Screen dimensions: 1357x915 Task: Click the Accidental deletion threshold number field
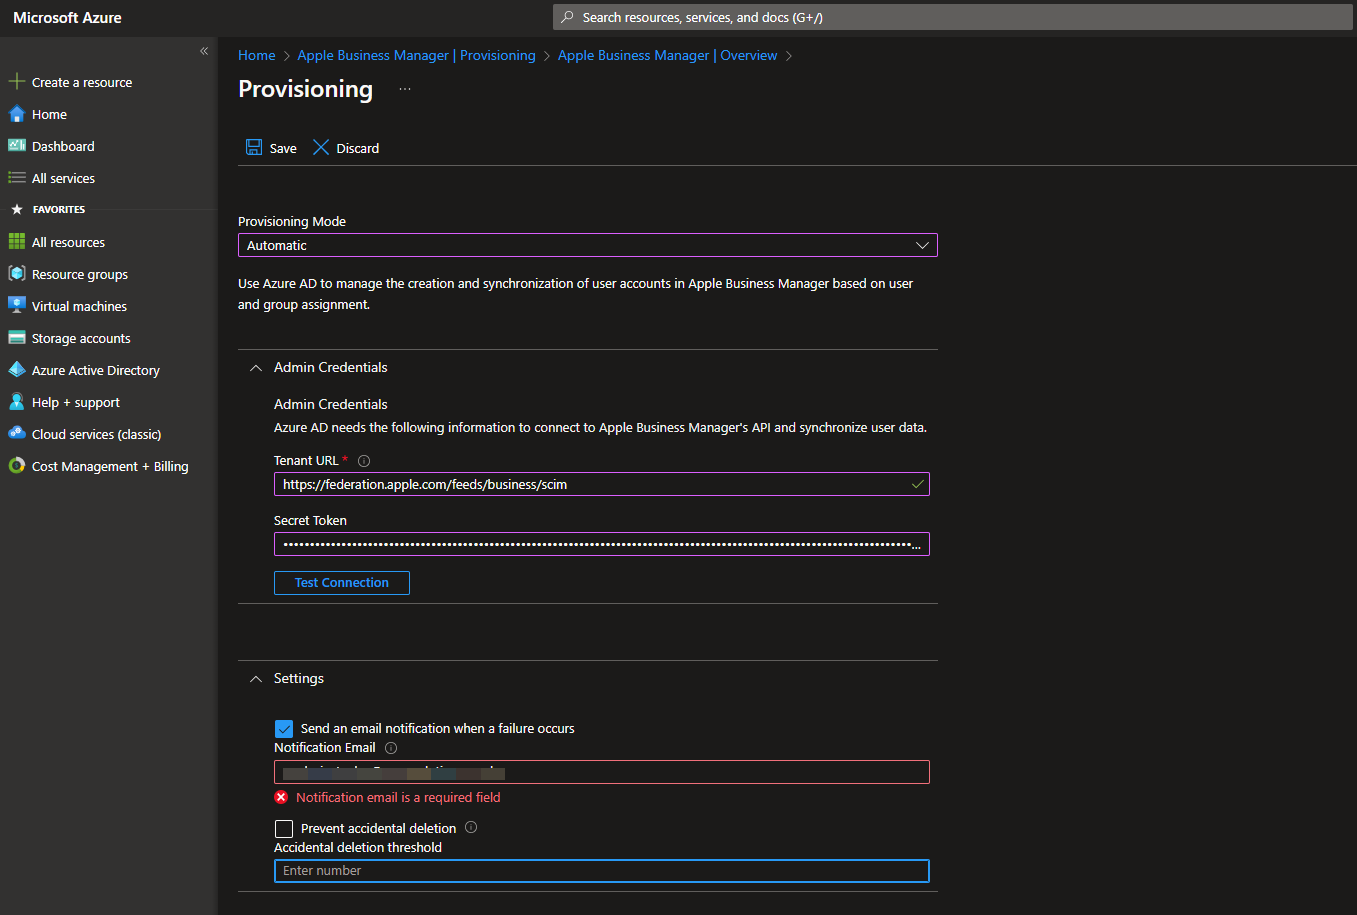click(x=600, y=870)
